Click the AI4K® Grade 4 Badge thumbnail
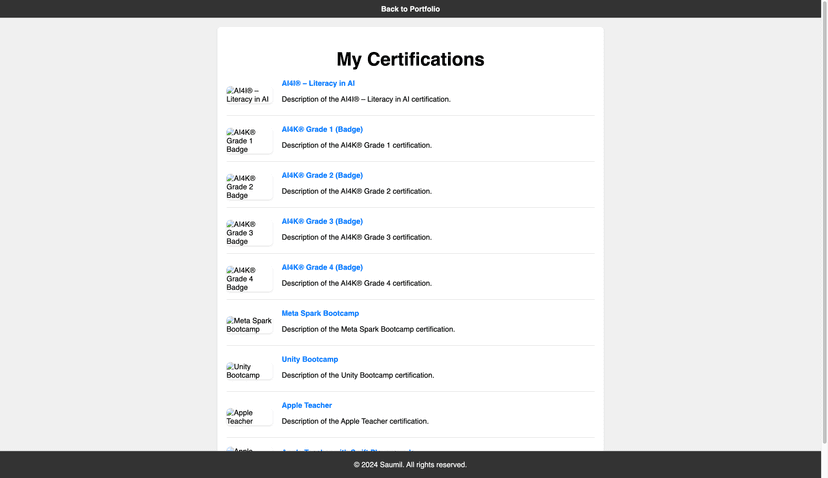Screen dimensions: 828x478 click(x=249, y=279)
